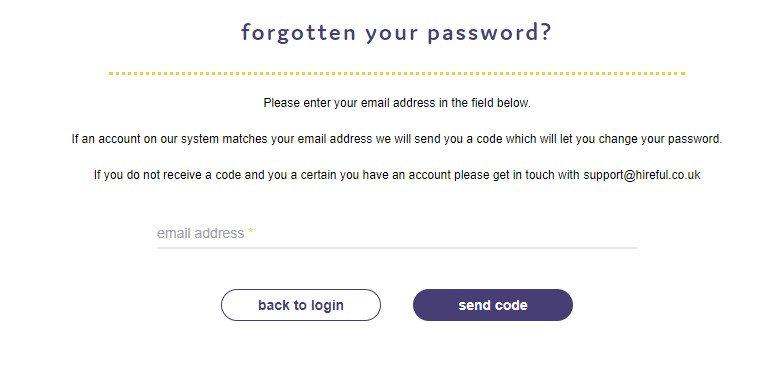This screenshot has width=775, height=372.
Task: Click the word 'password?' in the heading
Action: [489, 34]
